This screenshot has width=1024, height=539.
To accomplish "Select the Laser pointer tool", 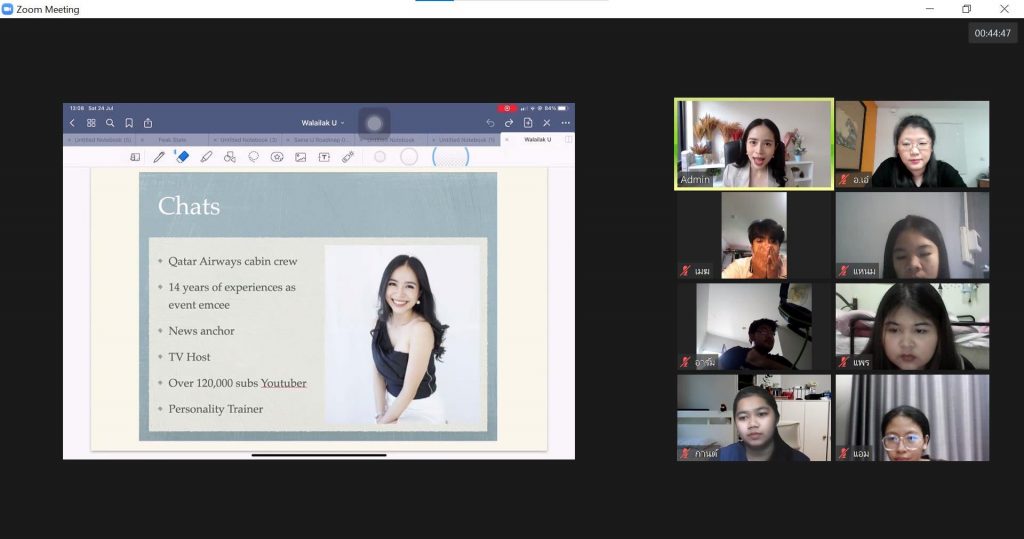I will pos(347,157).
